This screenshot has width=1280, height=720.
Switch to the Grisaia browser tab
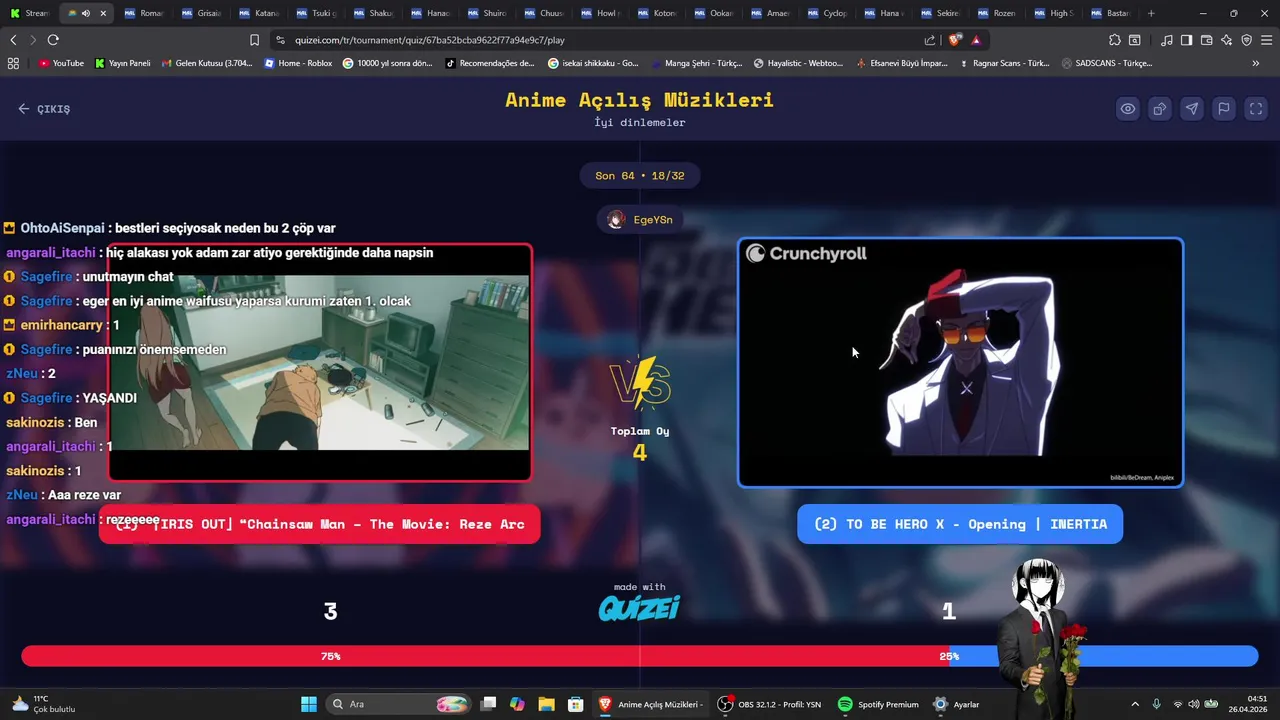pyautogui.click(x=201, y=13)
